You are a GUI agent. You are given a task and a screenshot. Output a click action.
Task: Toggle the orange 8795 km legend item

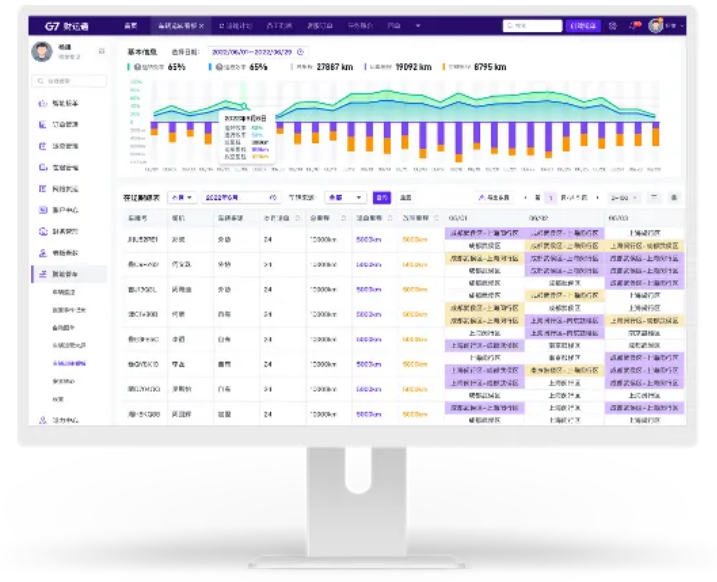474,67
